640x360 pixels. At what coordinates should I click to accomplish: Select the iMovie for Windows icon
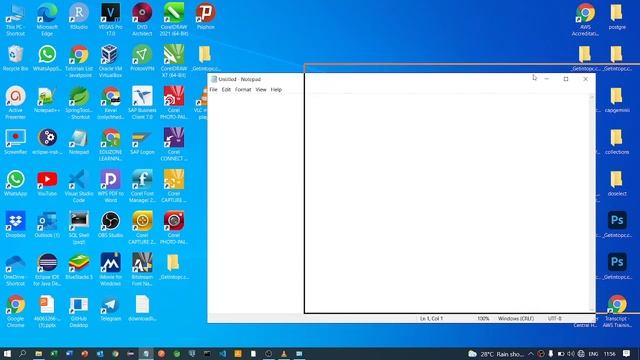[x=111, y=269]
